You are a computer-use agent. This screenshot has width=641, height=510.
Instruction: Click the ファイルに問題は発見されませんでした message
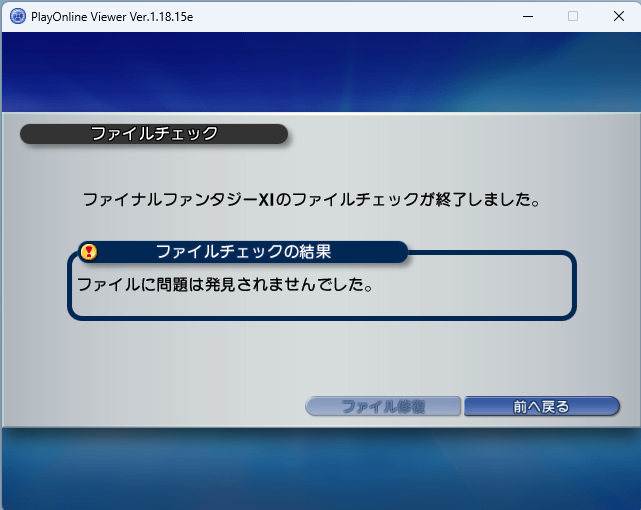(225, 284)
